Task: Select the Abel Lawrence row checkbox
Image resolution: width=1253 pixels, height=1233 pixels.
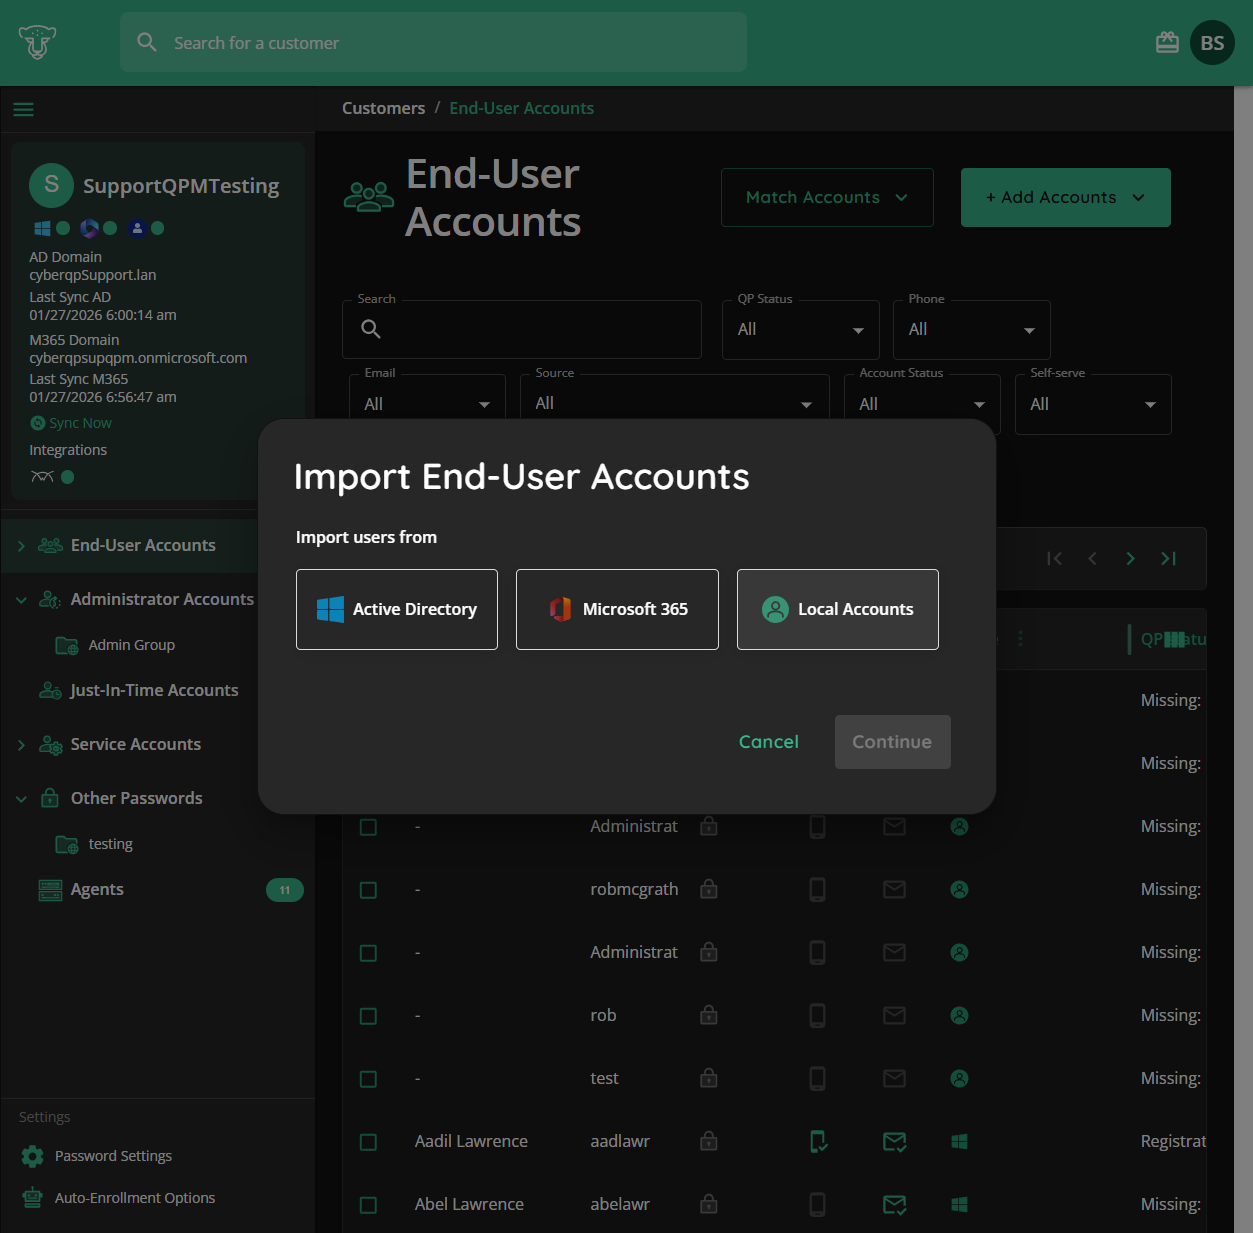Action: tap(368, 1205)
